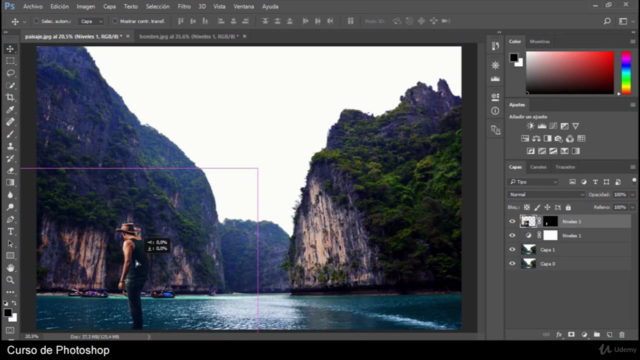The height and width of the screenshot is (360, 640).
Task: Select the Brush tool
Action: 11,134
